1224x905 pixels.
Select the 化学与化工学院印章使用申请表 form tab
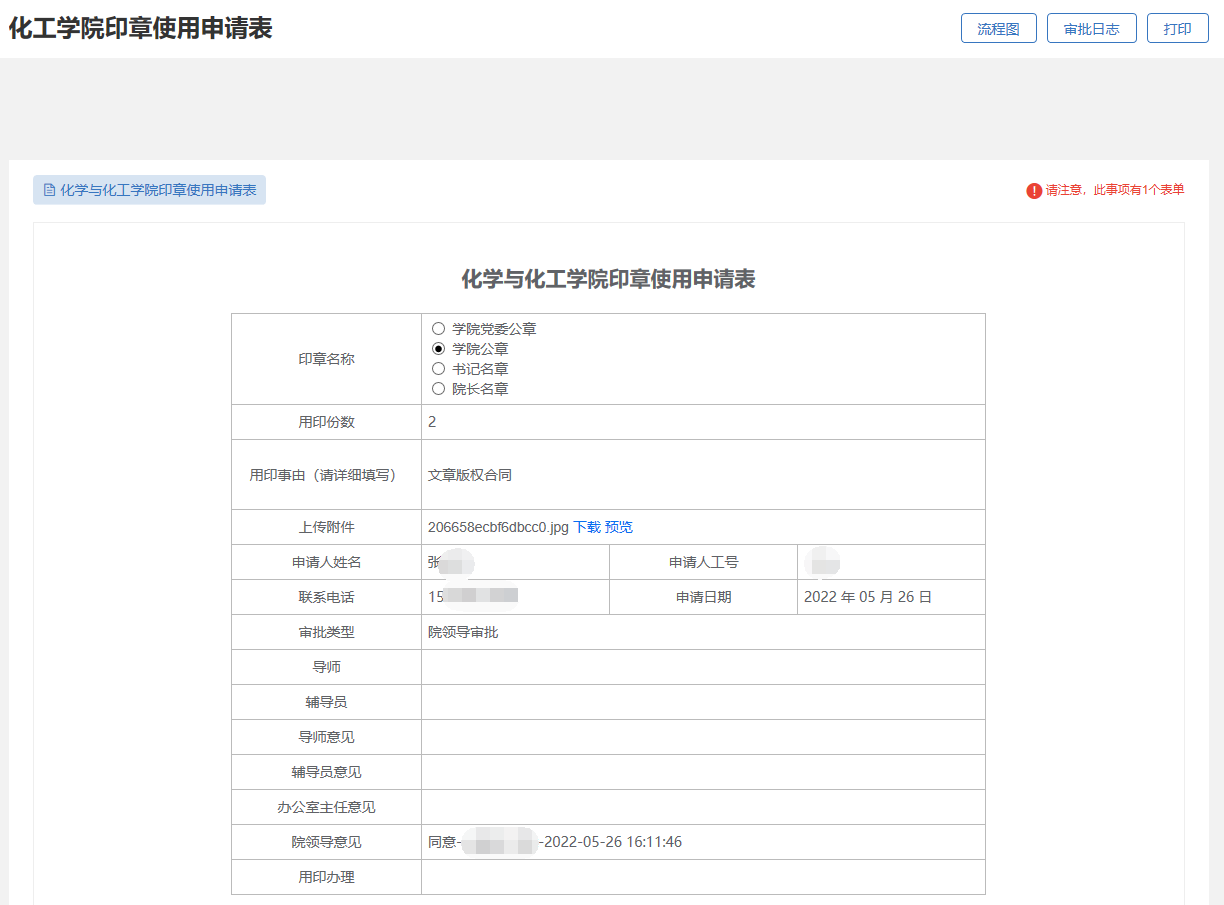pos(157,190)
